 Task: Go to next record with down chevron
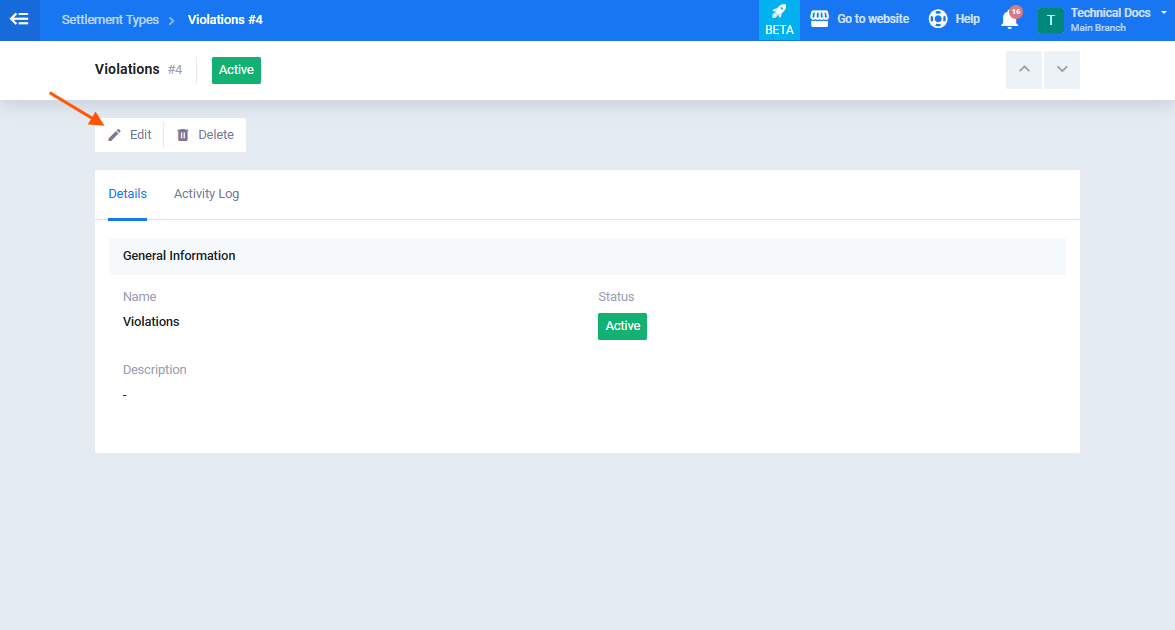click(x=1062, y=70)
